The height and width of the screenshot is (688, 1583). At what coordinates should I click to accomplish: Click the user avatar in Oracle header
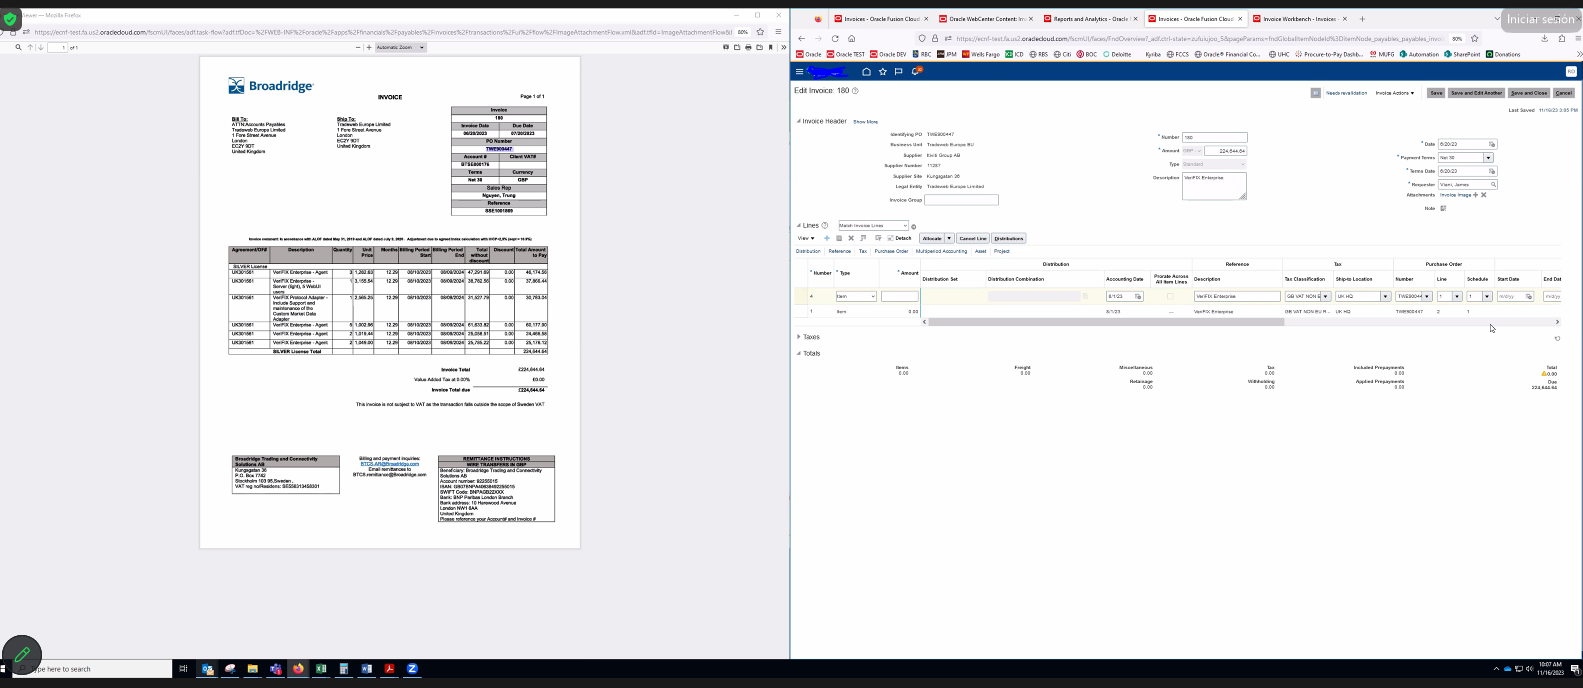[1571, 72]
